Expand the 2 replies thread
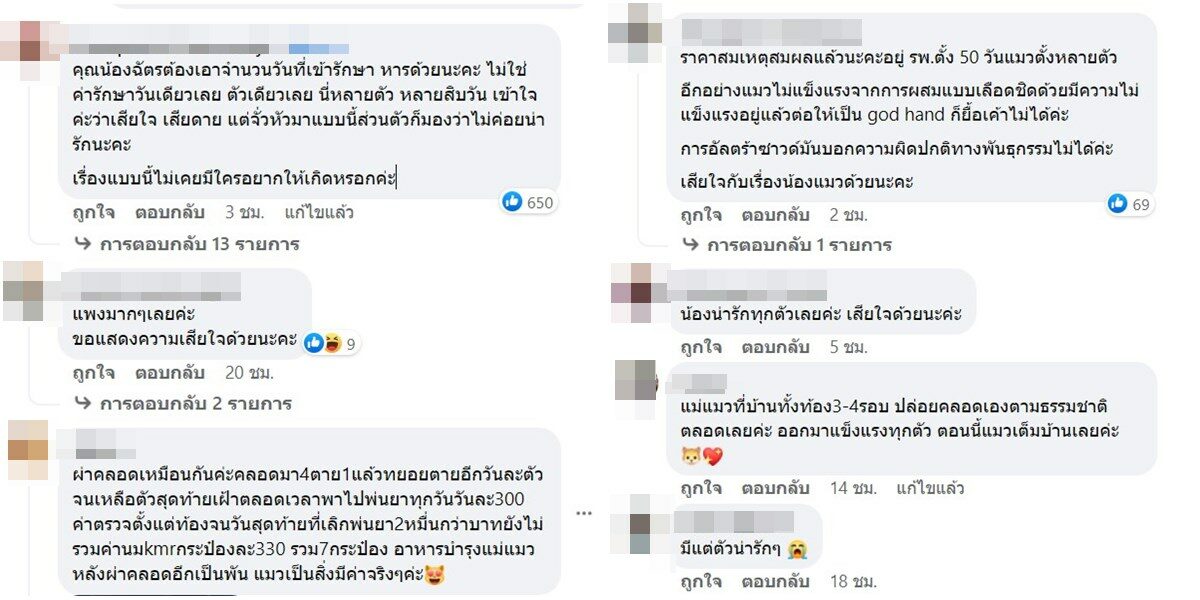Viewport: 1200px width, 600px height. click(195, 403)
